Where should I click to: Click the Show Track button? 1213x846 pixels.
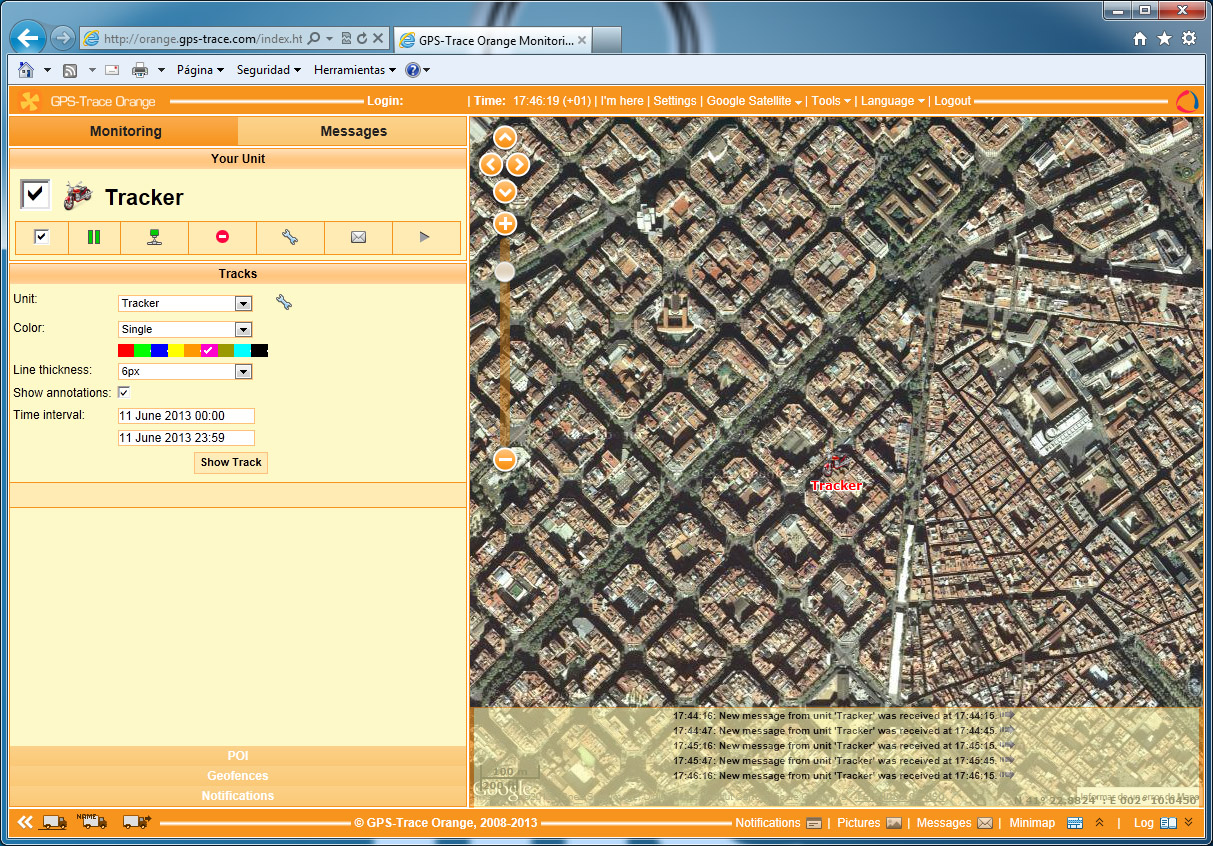(231, 462)
